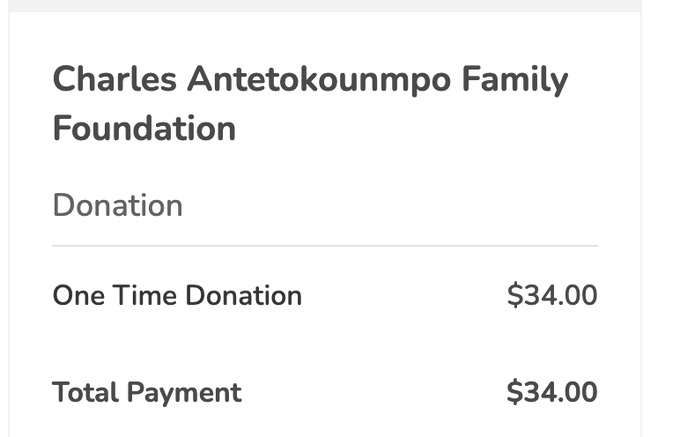Click the bold $34.00 Total Payment amount
The height and width of the screenshot is (437, 680).
click(552, 392)
